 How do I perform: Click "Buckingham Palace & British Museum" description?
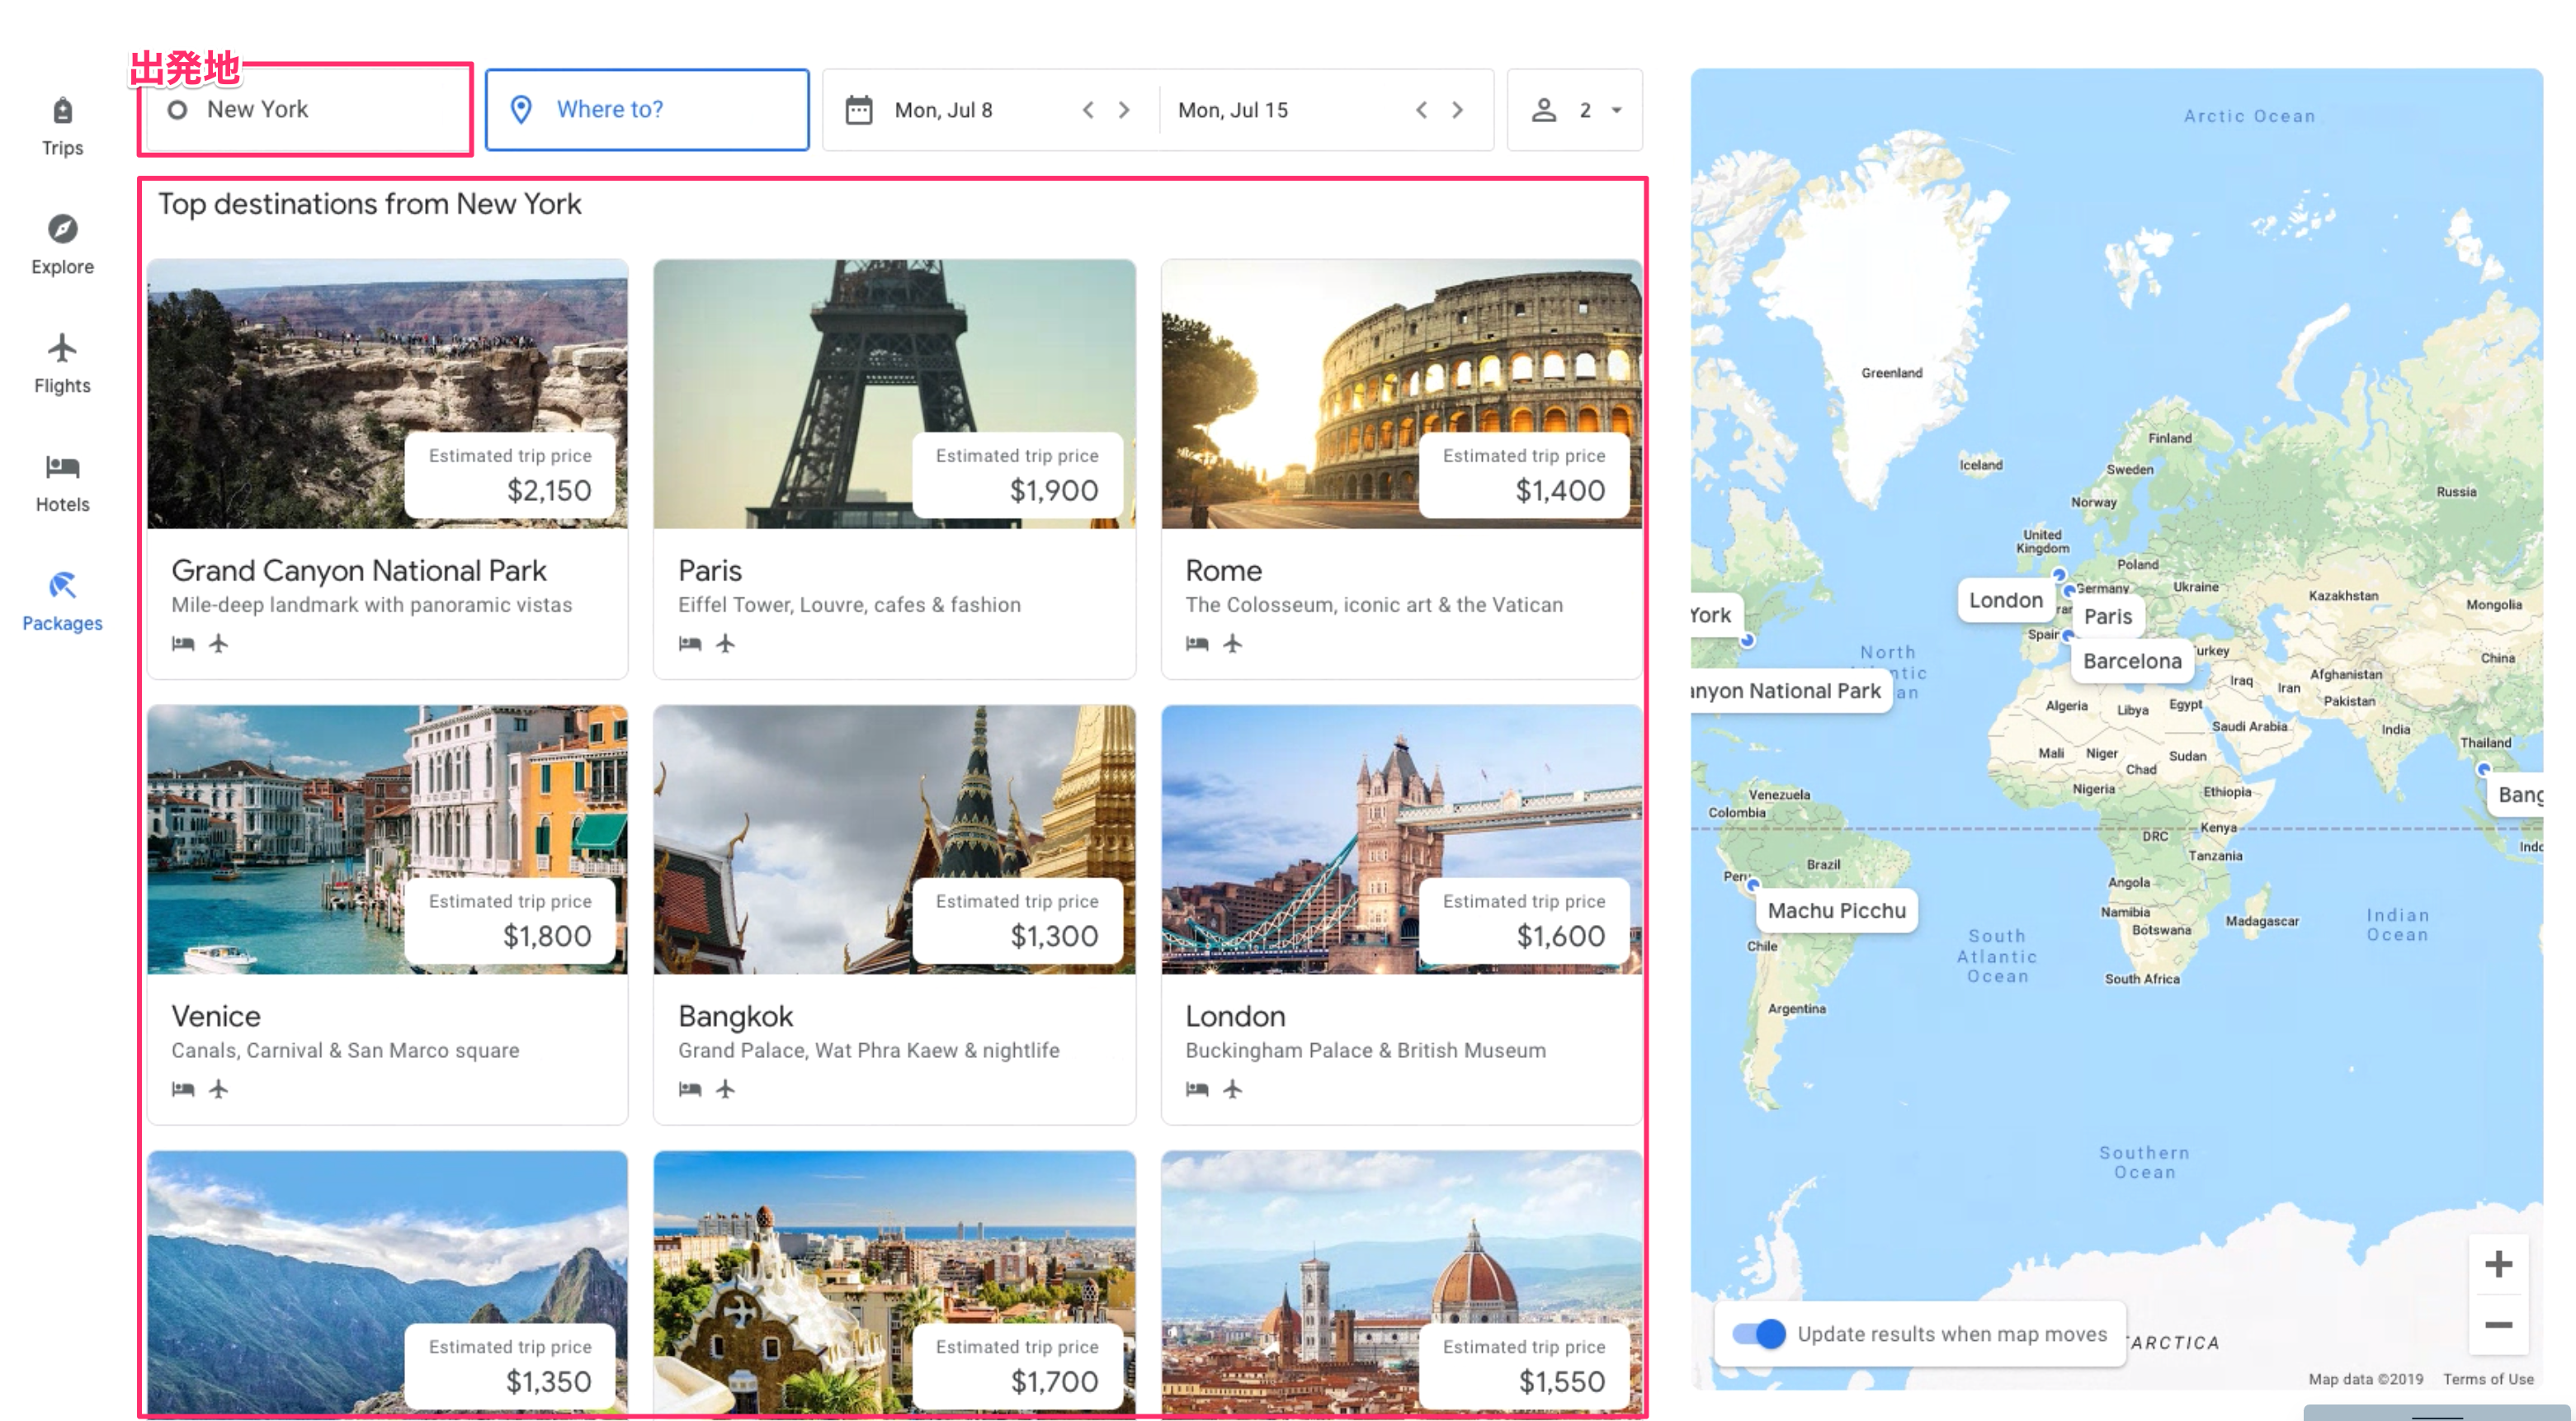(x=1365, y=1051)
